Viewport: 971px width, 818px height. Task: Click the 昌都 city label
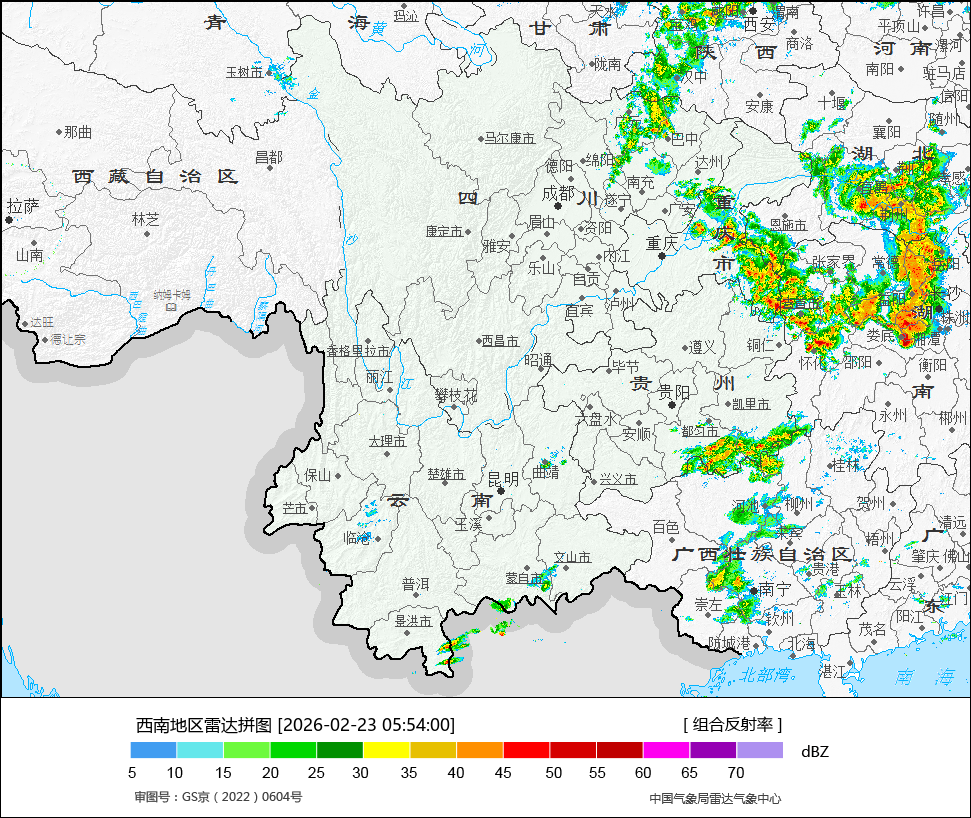tap(269, 157)
